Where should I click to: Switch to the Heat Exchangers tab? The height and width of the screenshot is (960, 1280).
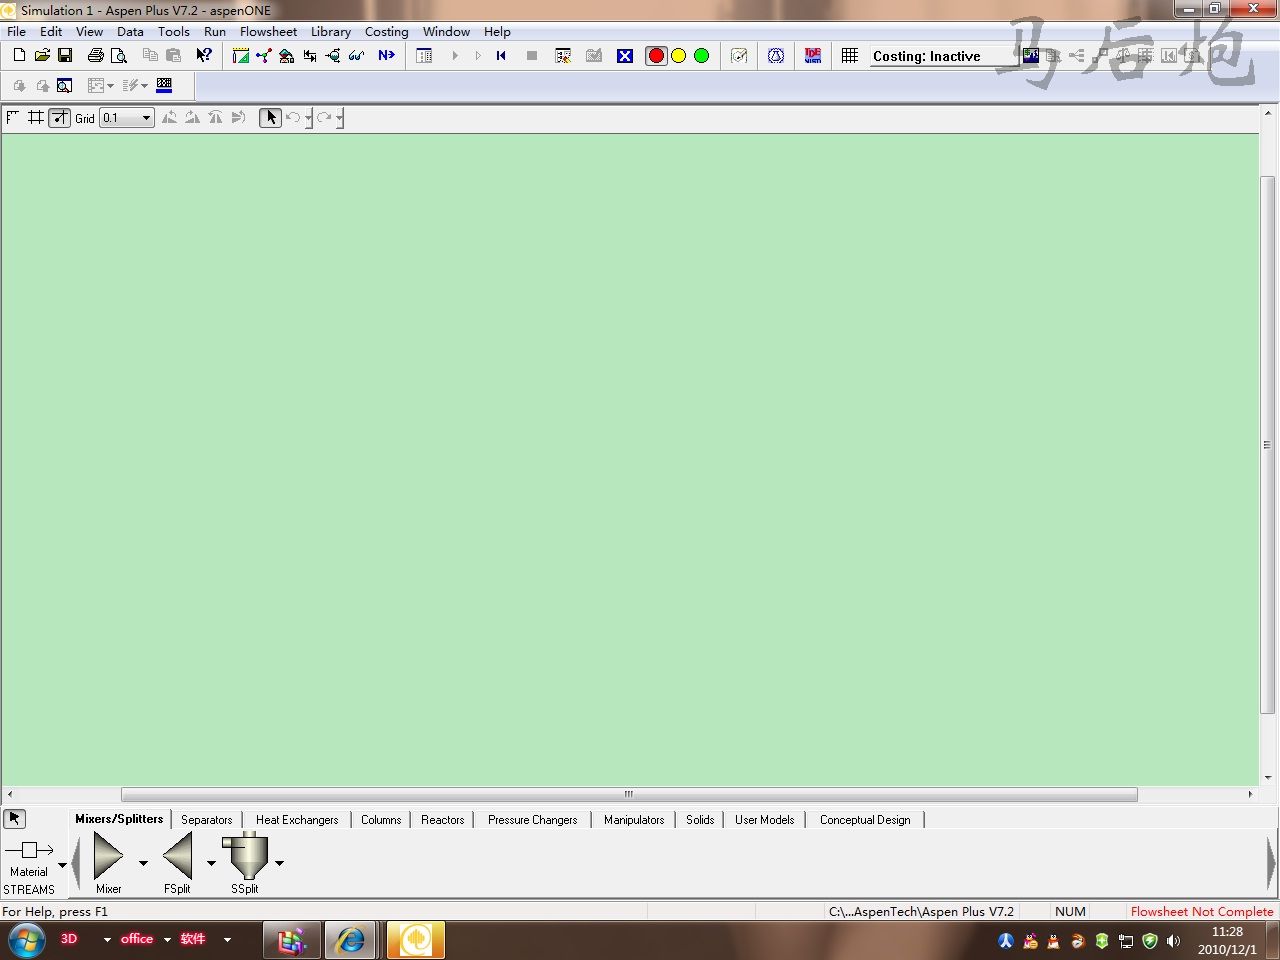pyautogui.click(x=297, y=820)
